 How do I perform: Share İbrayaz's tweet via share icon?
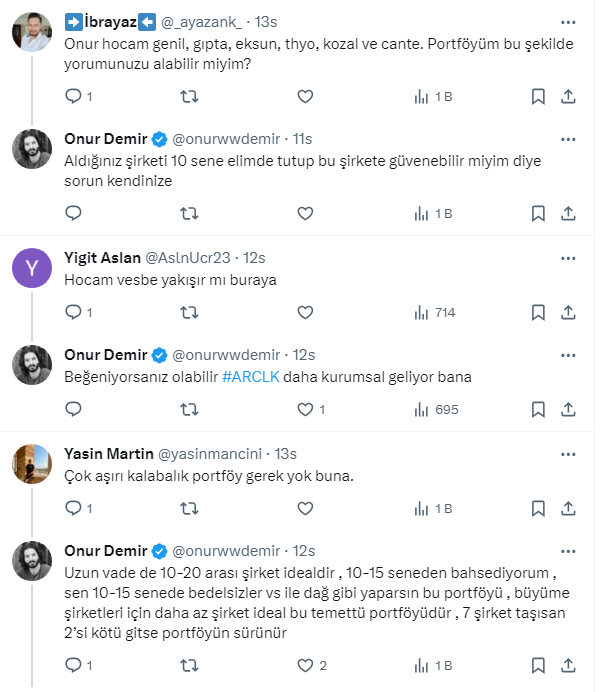[568, 97]
